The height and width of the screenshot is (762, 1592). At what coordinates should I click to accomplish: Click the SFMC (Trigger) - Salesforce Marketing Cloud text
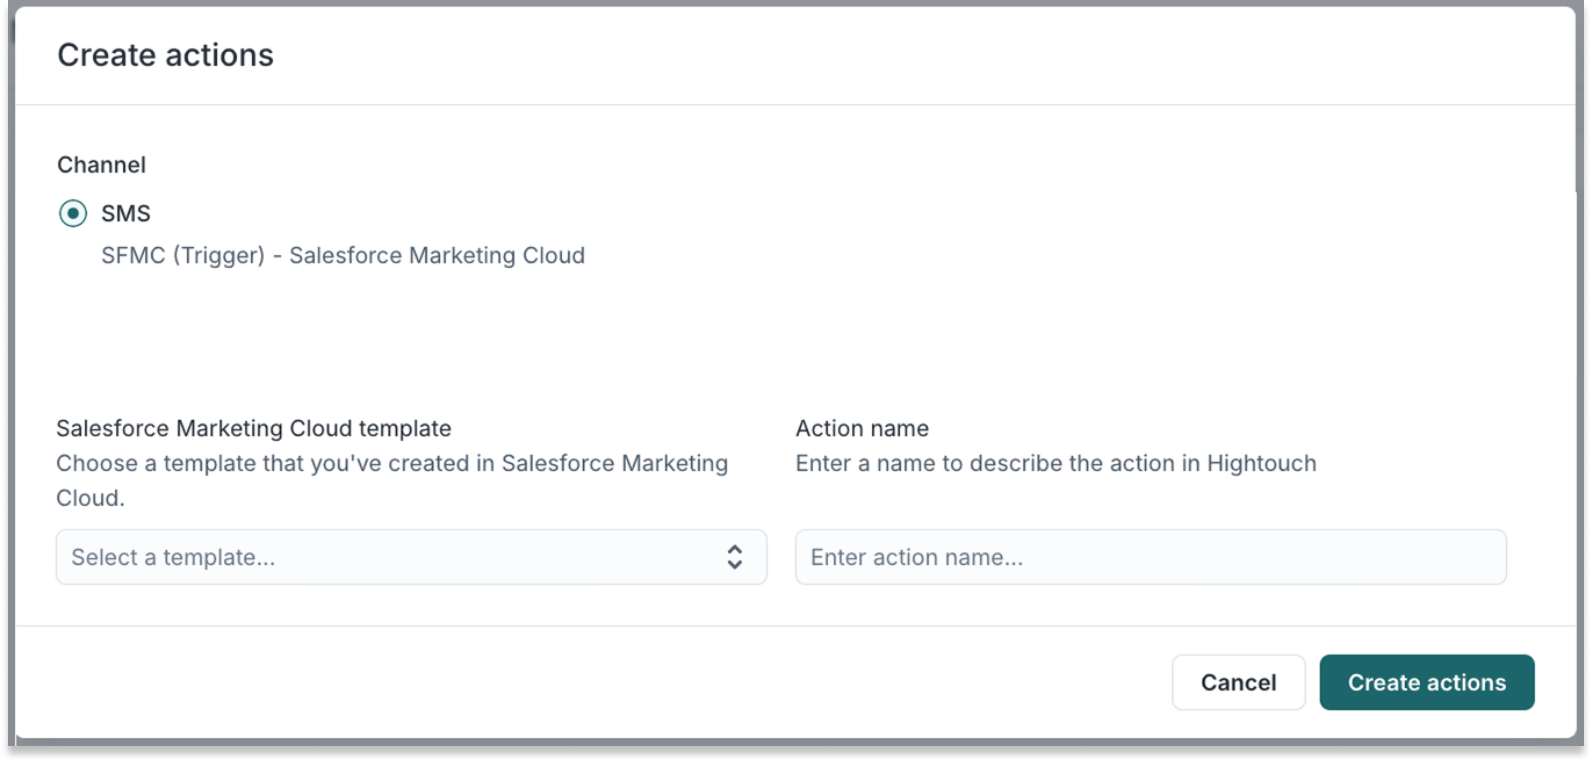click(343, 255)
